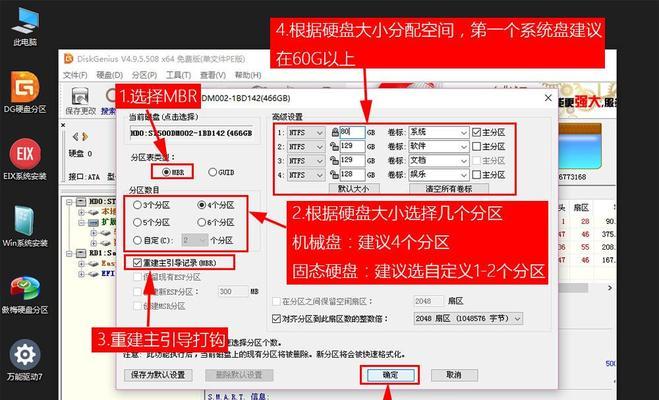Screen dimensions: 659x400
Task: Open file system dropdown for partition 2
Action: [x=306, y=147]
